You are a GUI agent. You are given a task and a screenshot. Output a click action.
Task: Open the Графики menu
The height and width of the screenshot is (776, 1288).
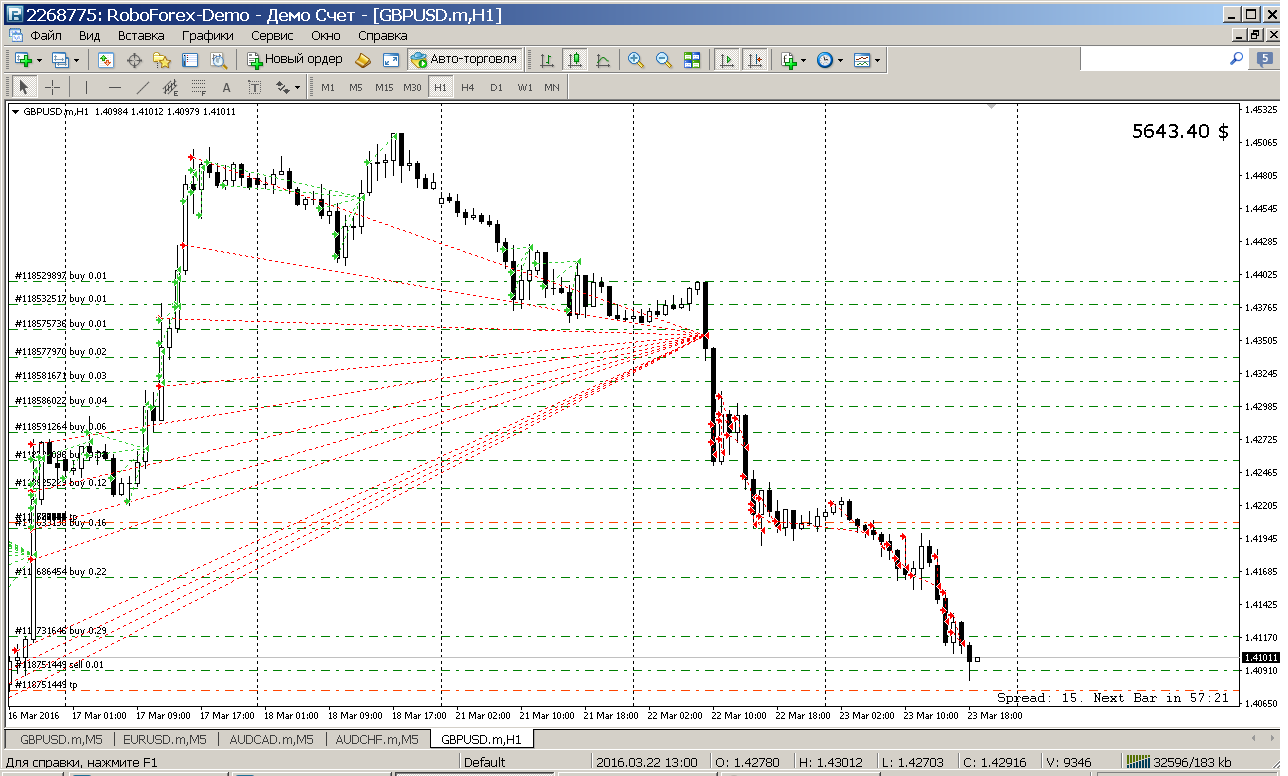pyautogui.click(x=208, y=35)
